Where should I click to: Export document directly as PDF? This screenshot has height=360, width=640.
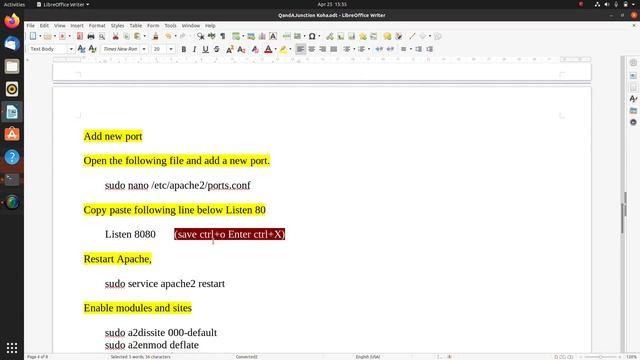(x=80, y=36)
